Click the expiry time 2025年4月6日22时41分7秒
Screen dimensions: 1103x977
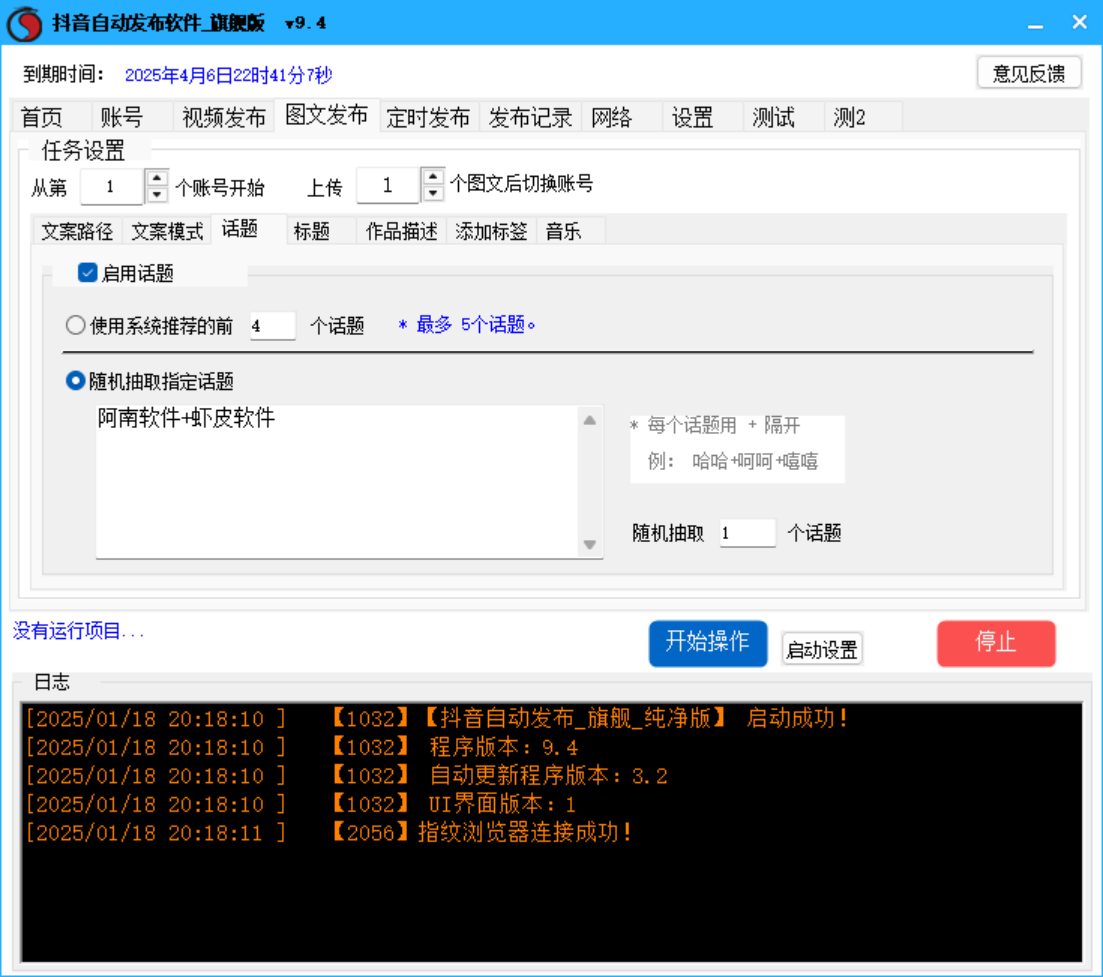point(228,75)
